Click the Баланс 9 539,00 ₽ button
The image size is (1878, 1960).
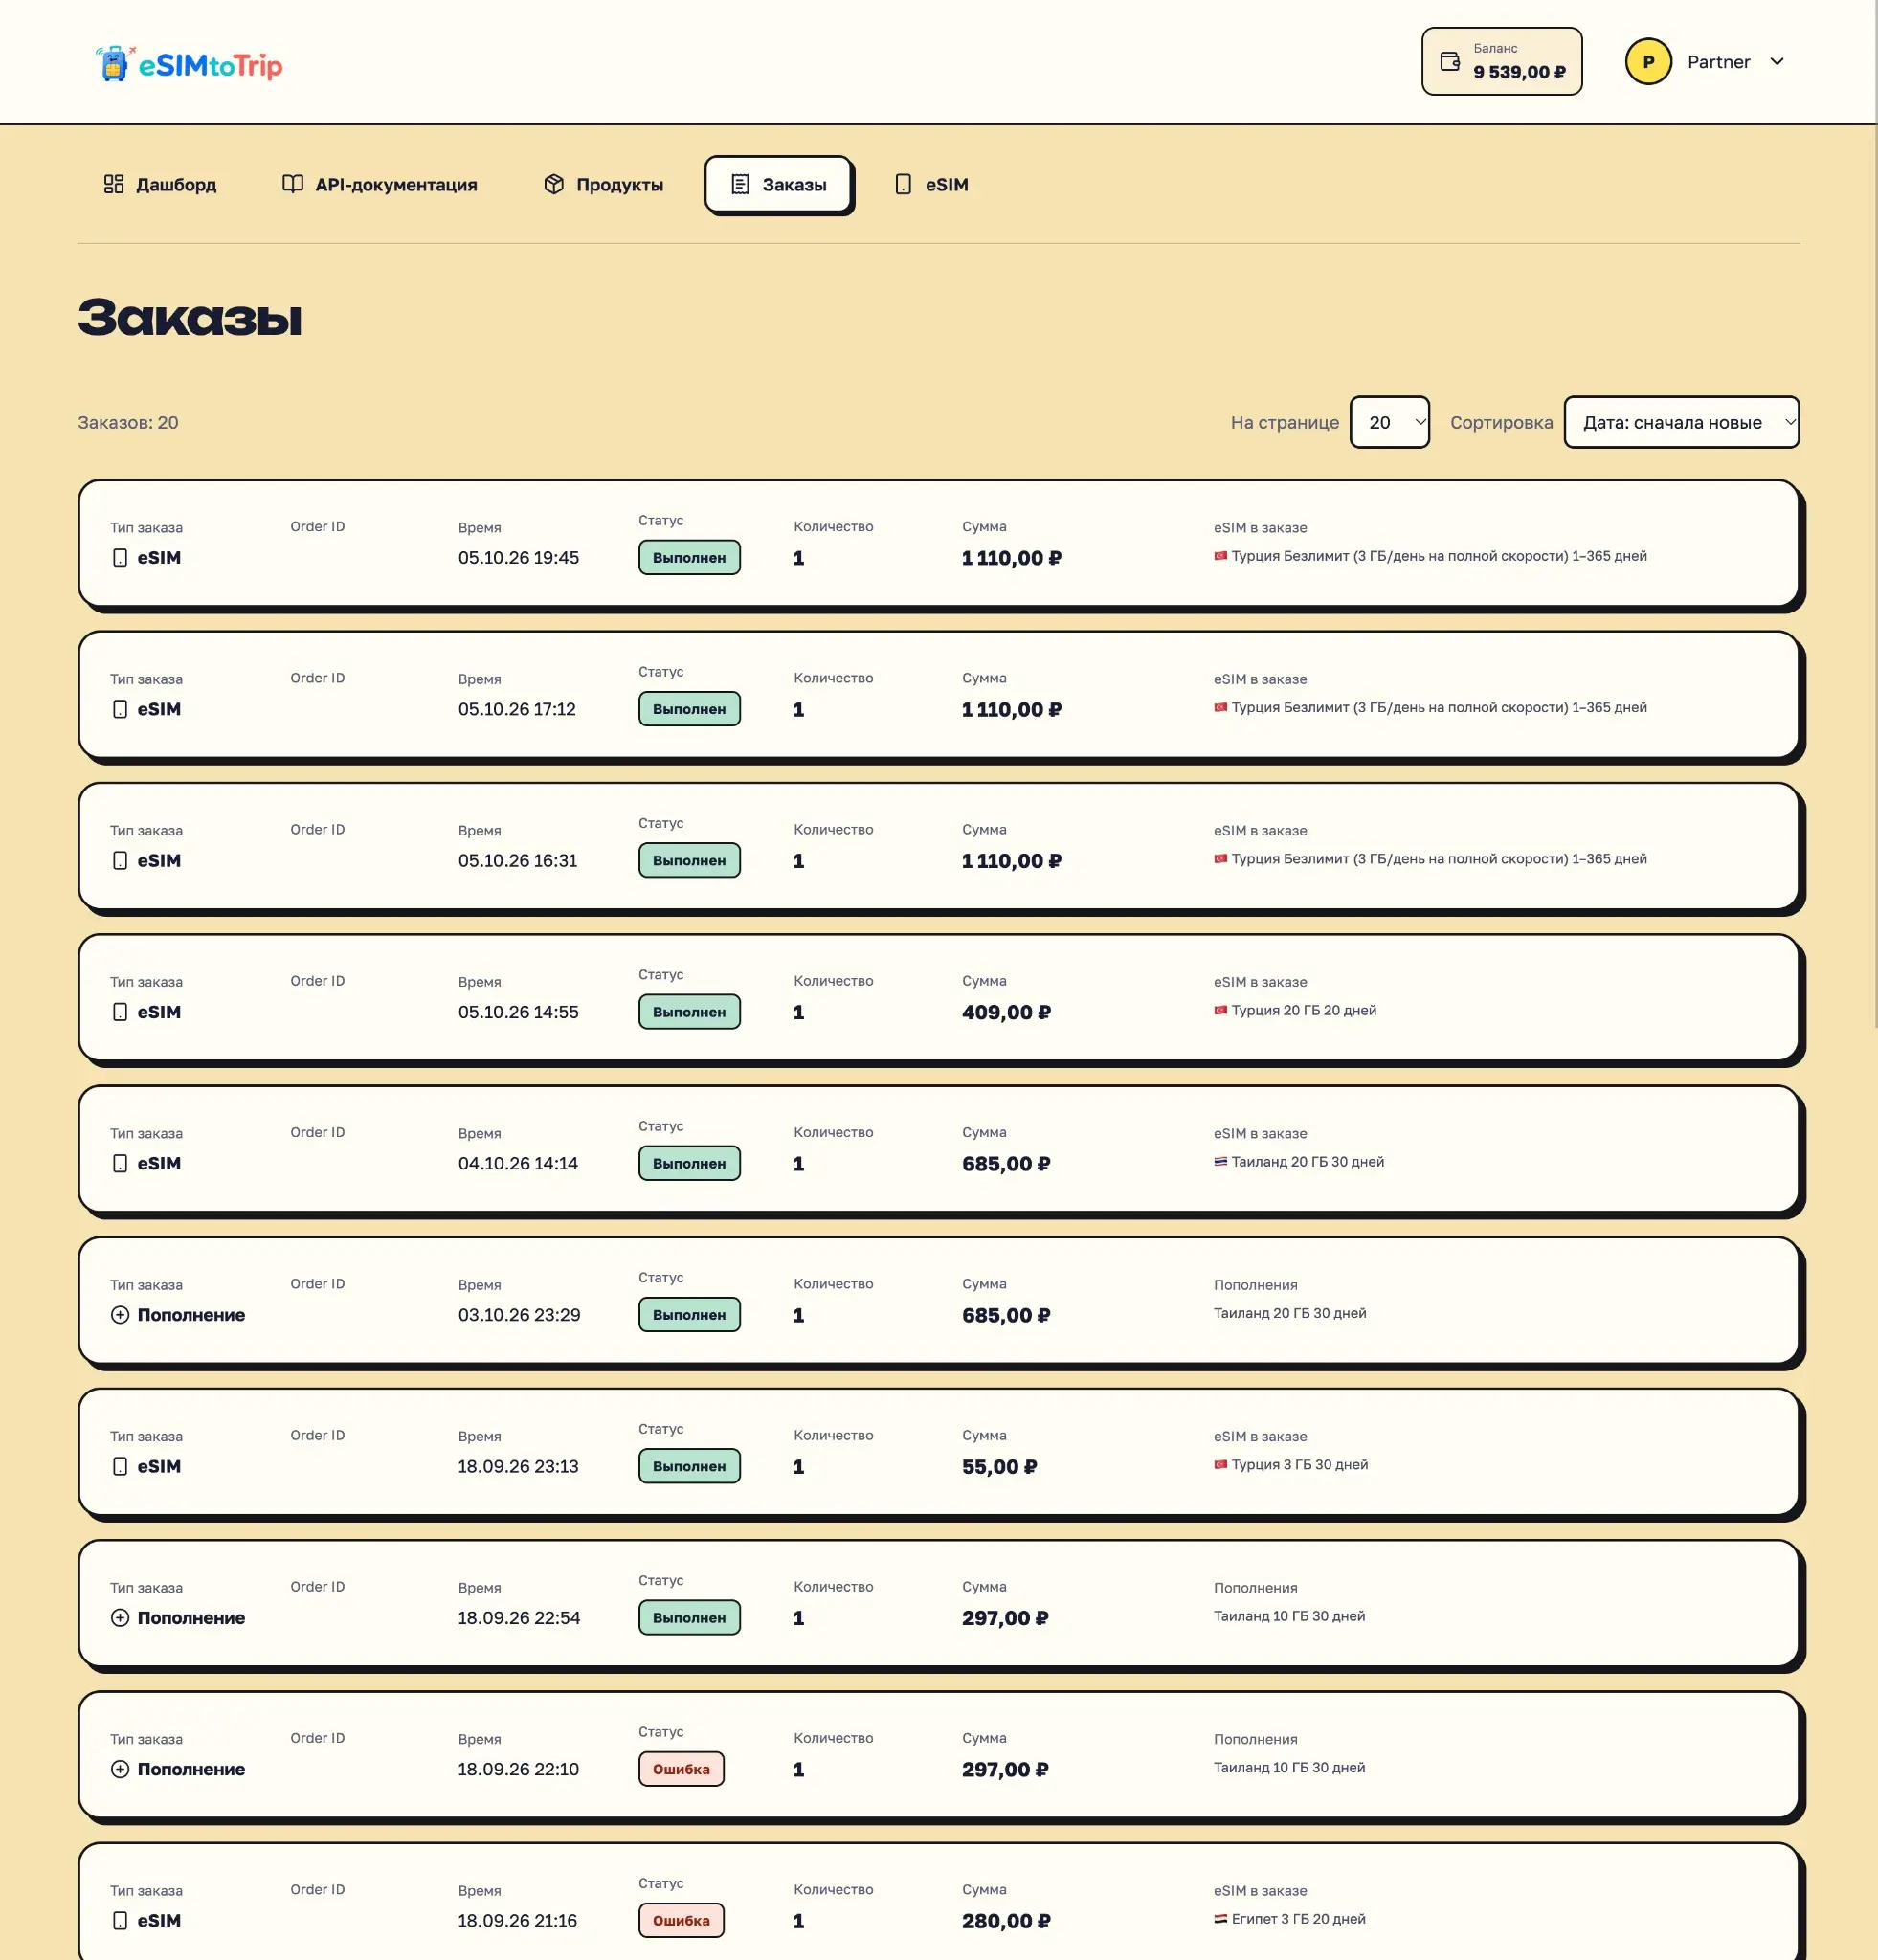coord(1501,62)
